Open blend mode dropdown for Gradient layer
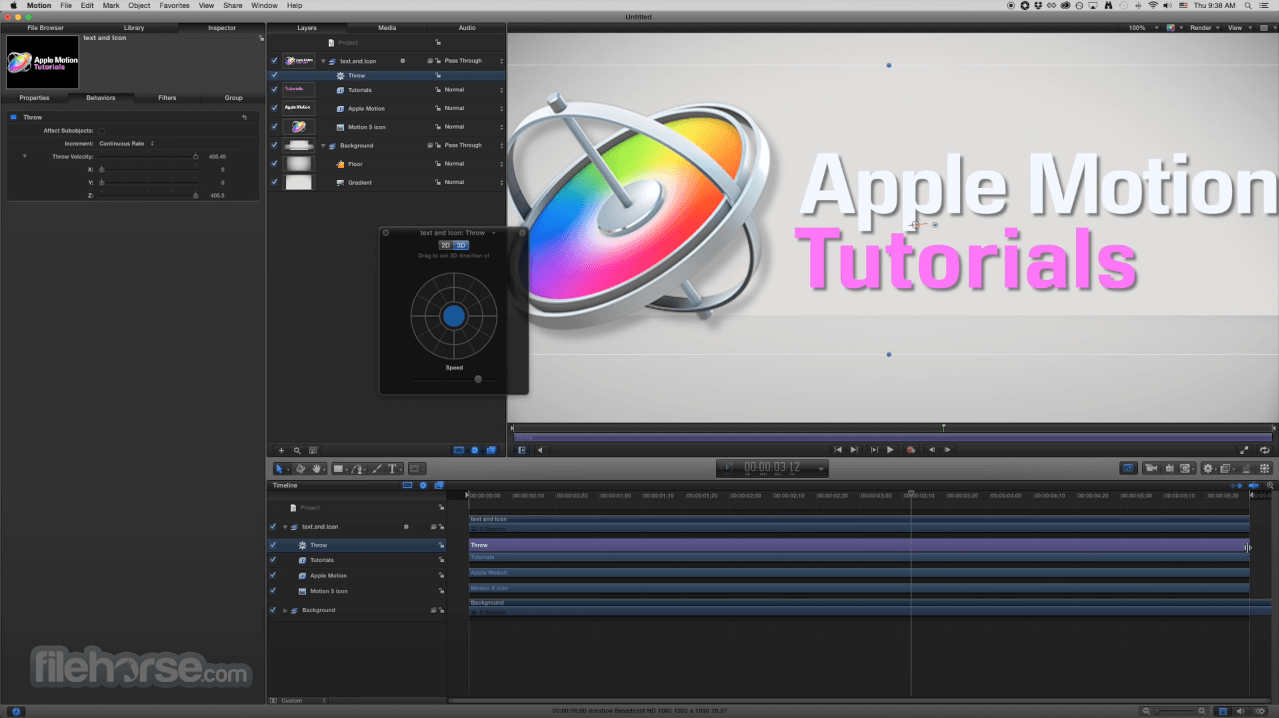The height and width of the screenshot is (718, 1279). coord(473,182)
